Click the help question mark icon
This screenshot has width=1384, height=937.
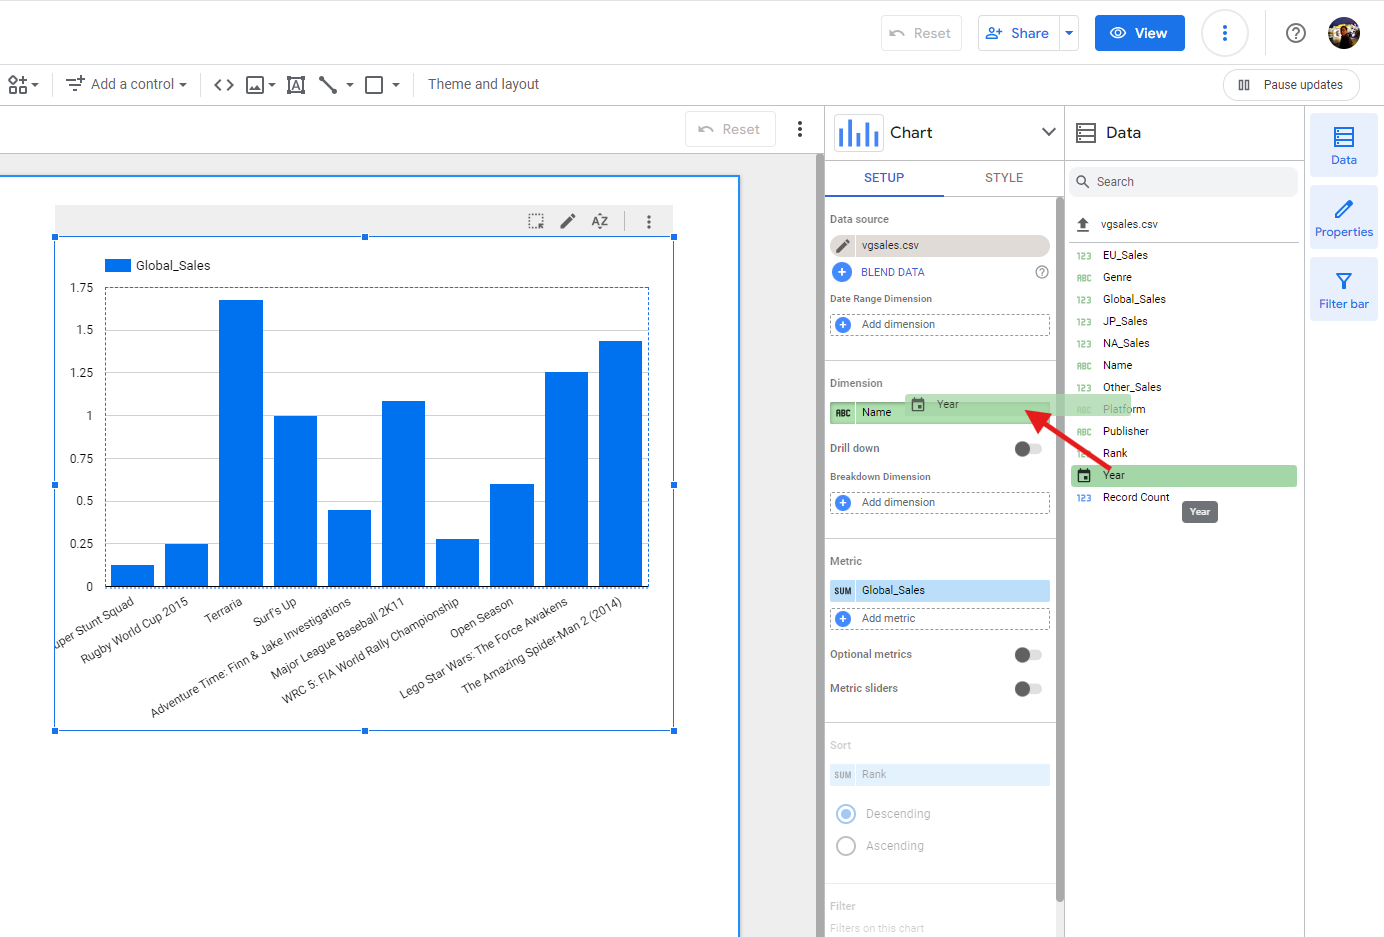coord(1296,33)
